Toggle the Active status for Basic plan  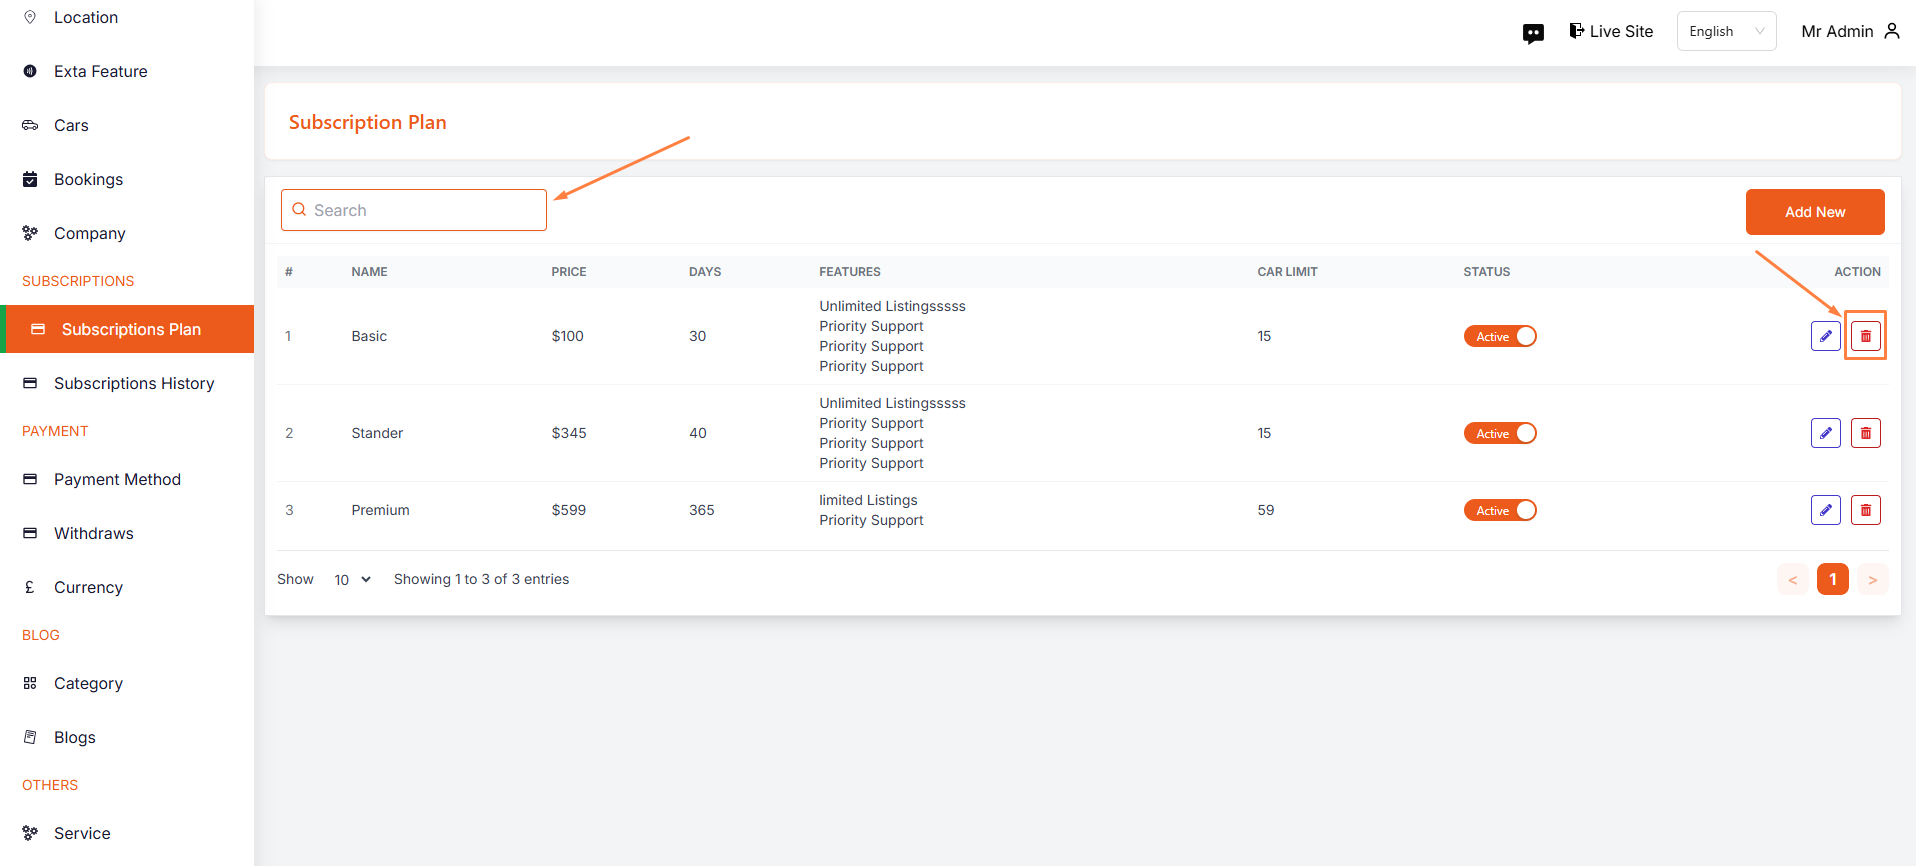[1500, 336]
